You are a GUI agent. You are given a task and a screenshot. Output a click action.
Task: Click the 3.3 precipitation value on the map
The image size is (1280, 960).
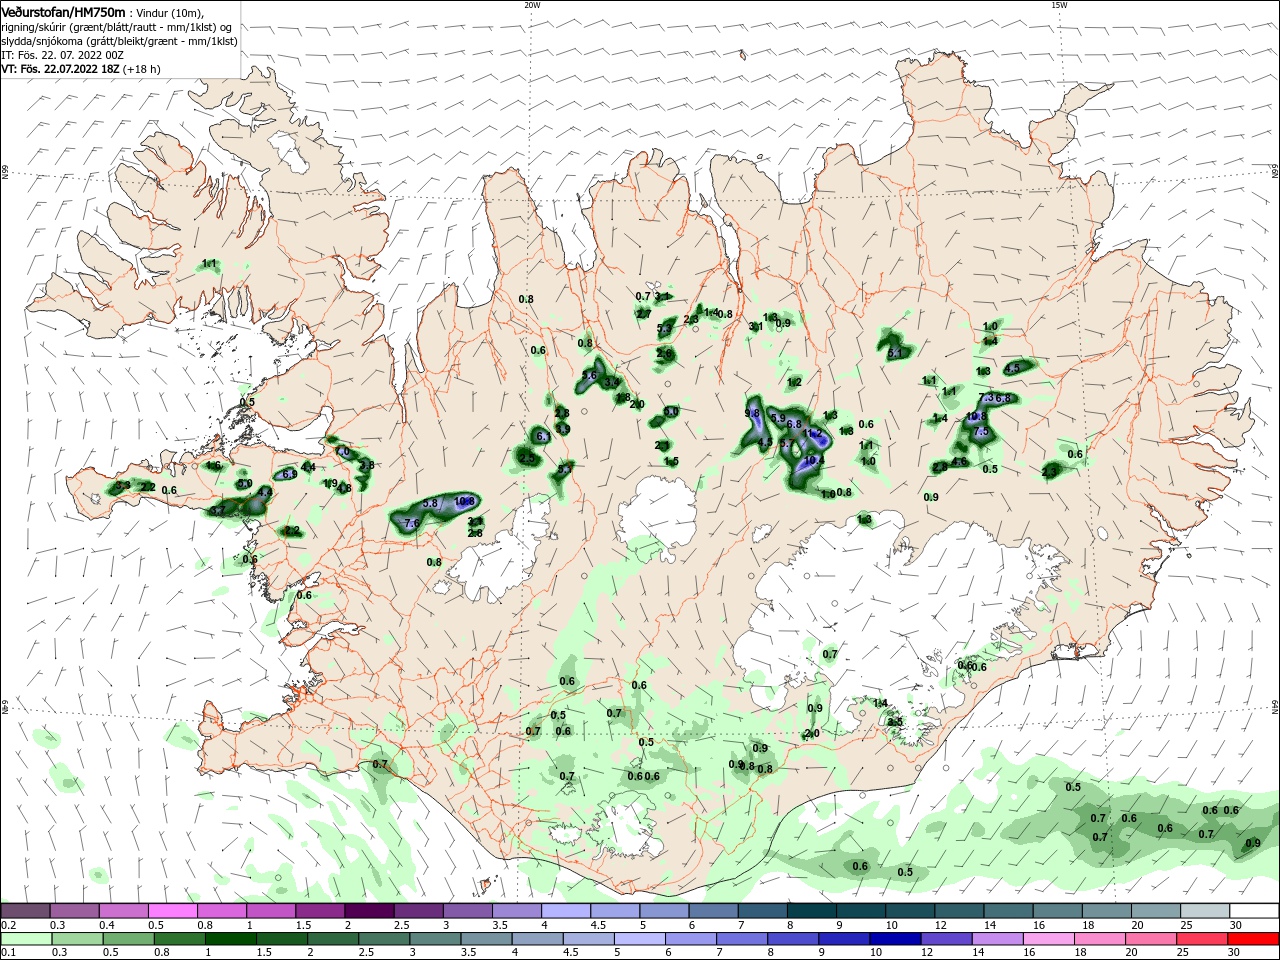pyautogui.click(x=123, y=486)
